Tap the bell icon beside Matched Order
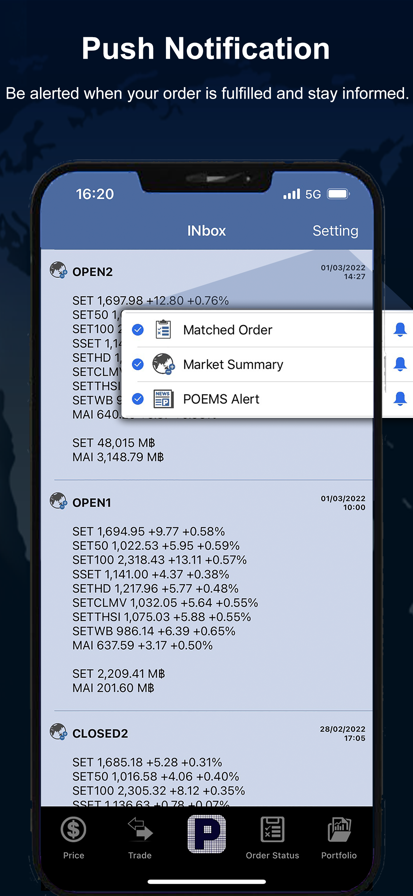413x896 pixels. [400, 329]
